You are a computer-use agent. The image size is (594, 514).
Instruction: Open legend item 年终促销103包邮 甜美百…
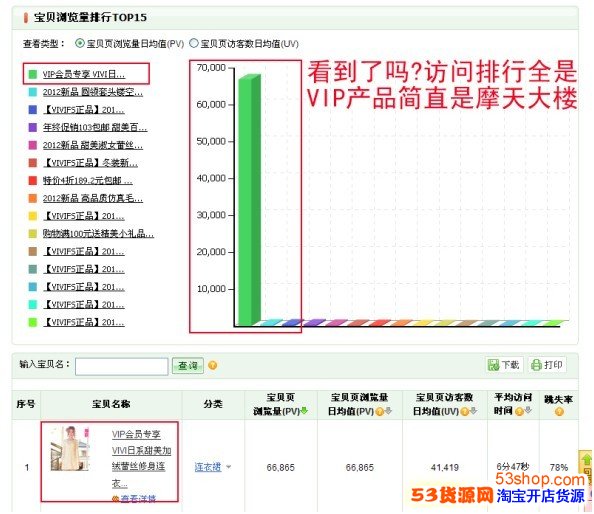[95, 127]
